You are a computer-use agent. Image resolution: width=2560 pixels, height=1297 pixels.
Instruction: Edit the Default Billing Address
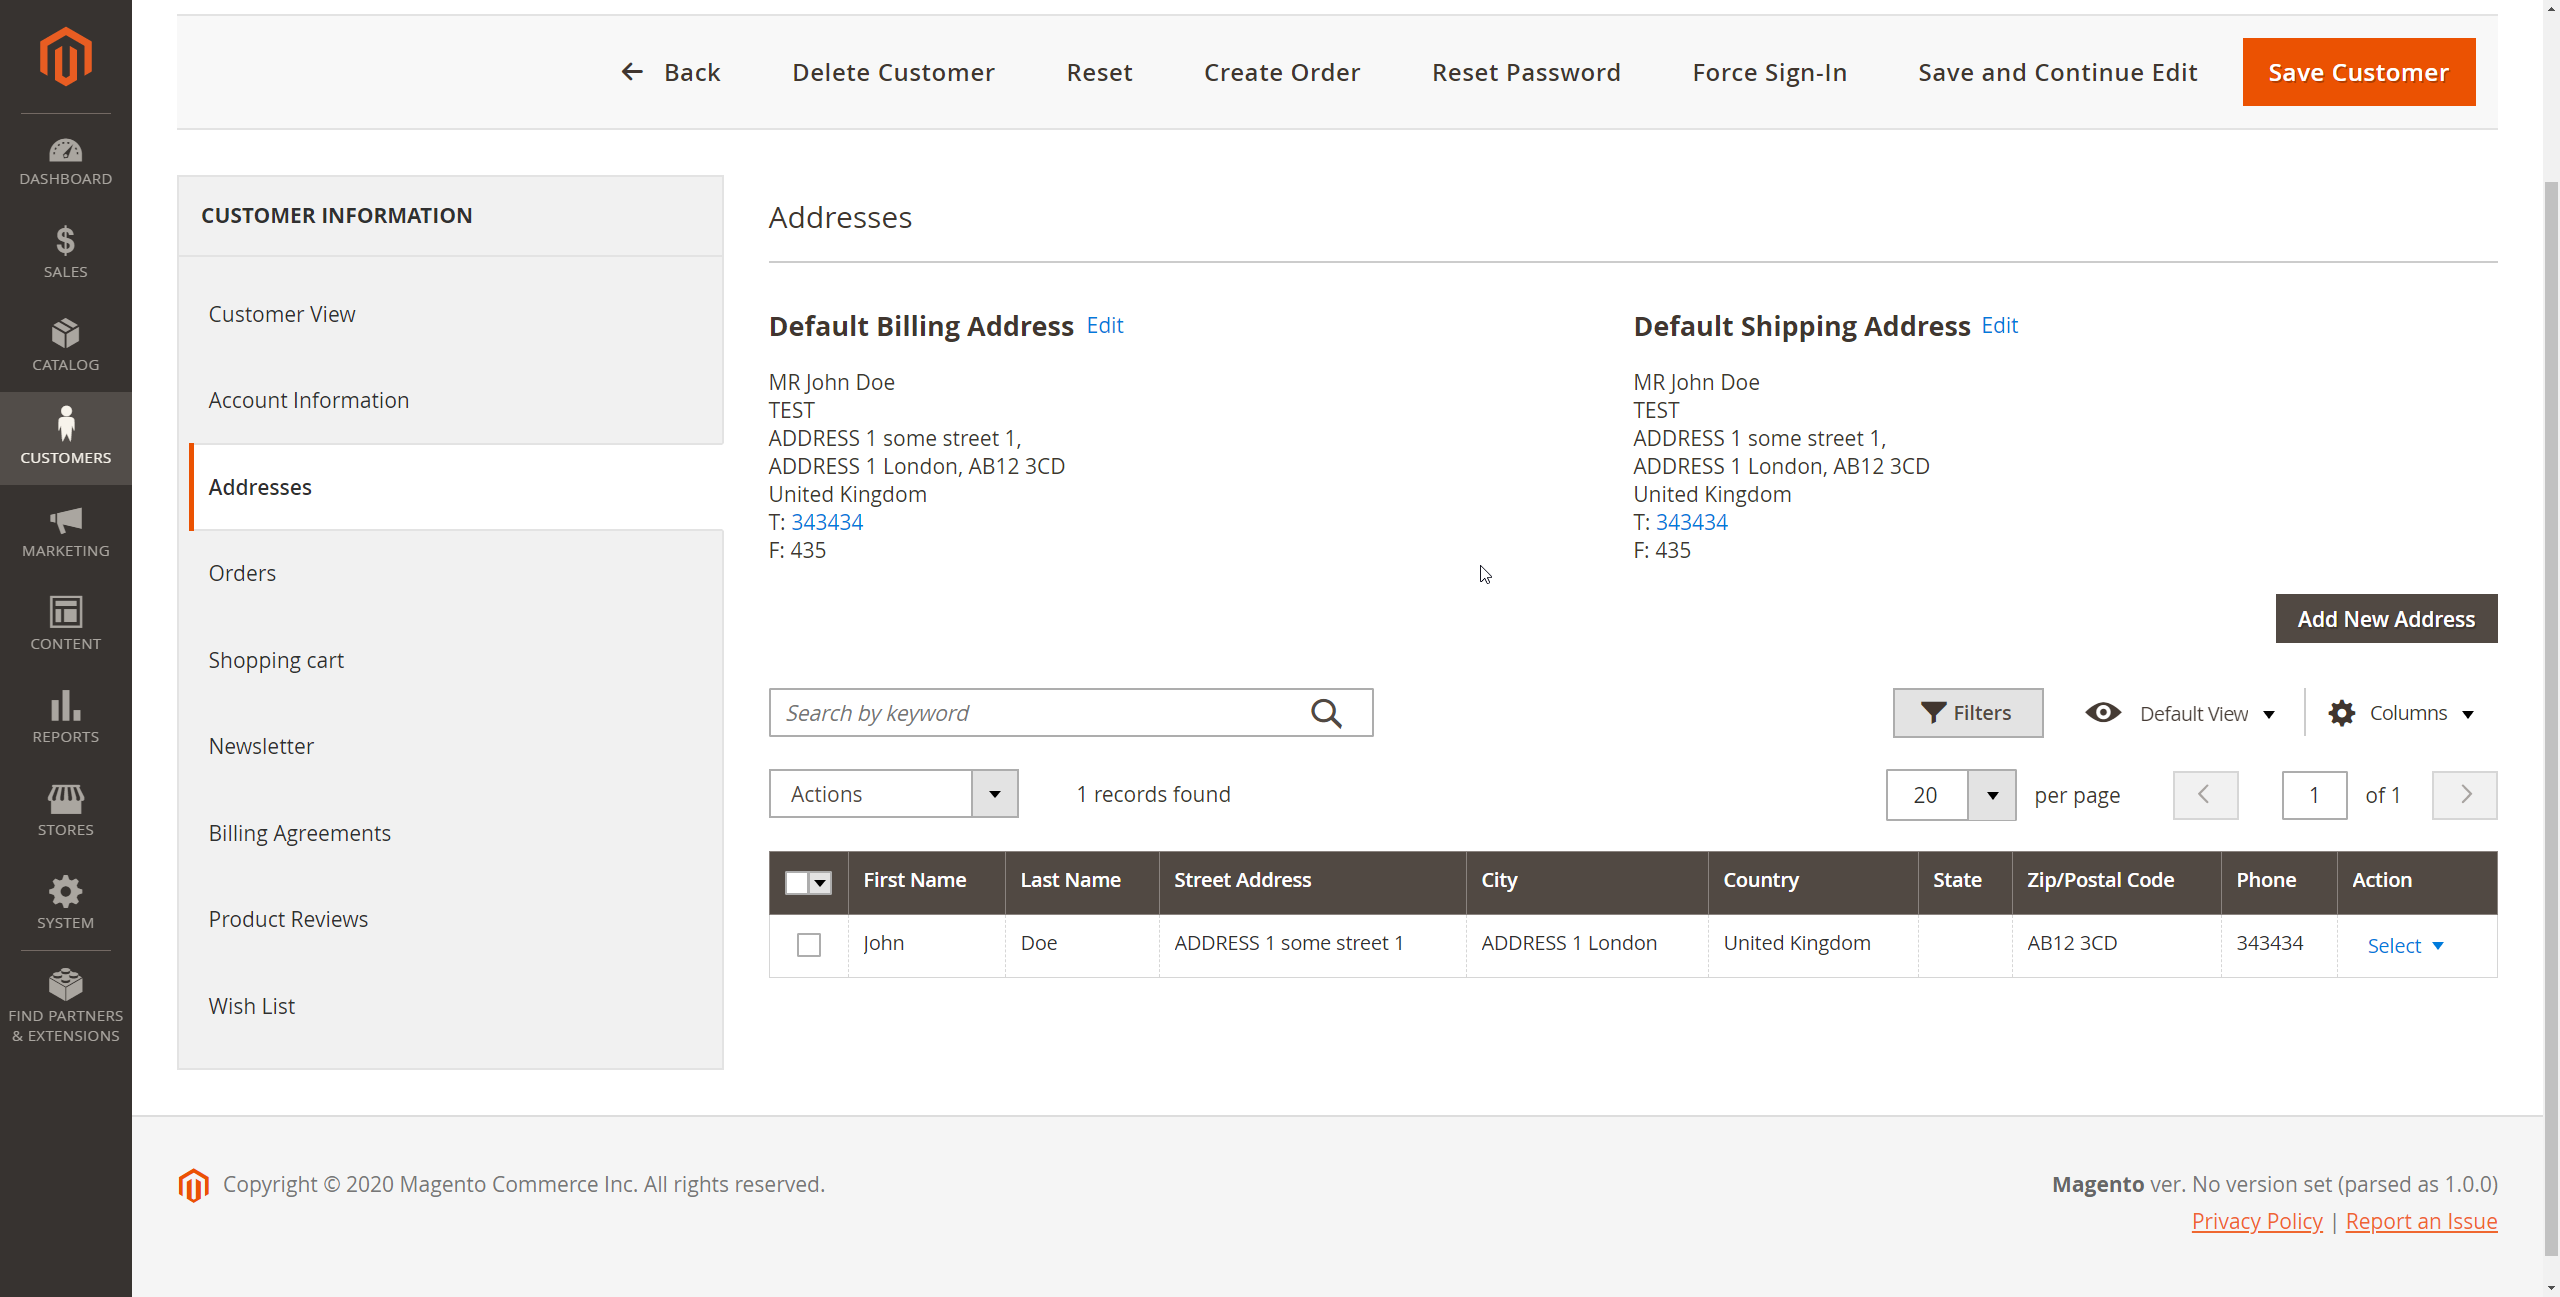(1104, 325)
